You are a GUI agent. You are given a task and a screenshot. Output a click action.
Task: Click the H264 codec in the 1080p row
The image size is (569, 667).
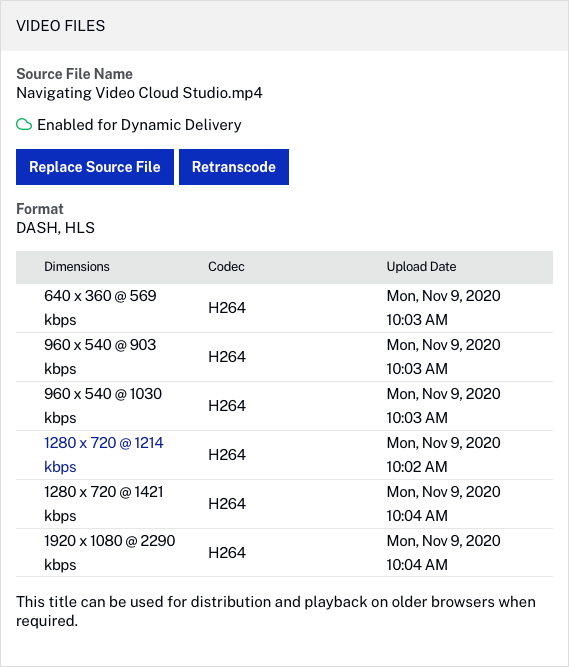pyautogui.click(x=227, y=553)
